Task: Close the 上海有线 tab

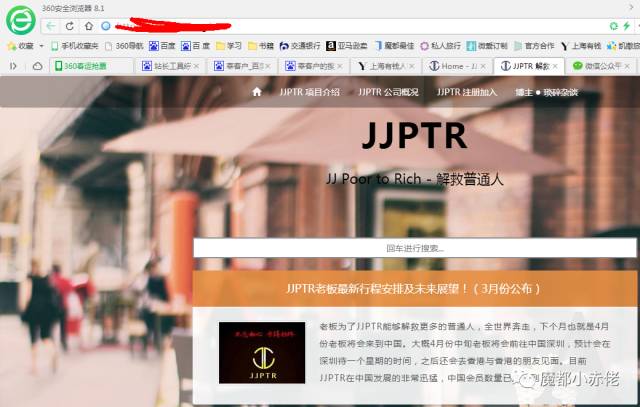Action: pos(412,66)
